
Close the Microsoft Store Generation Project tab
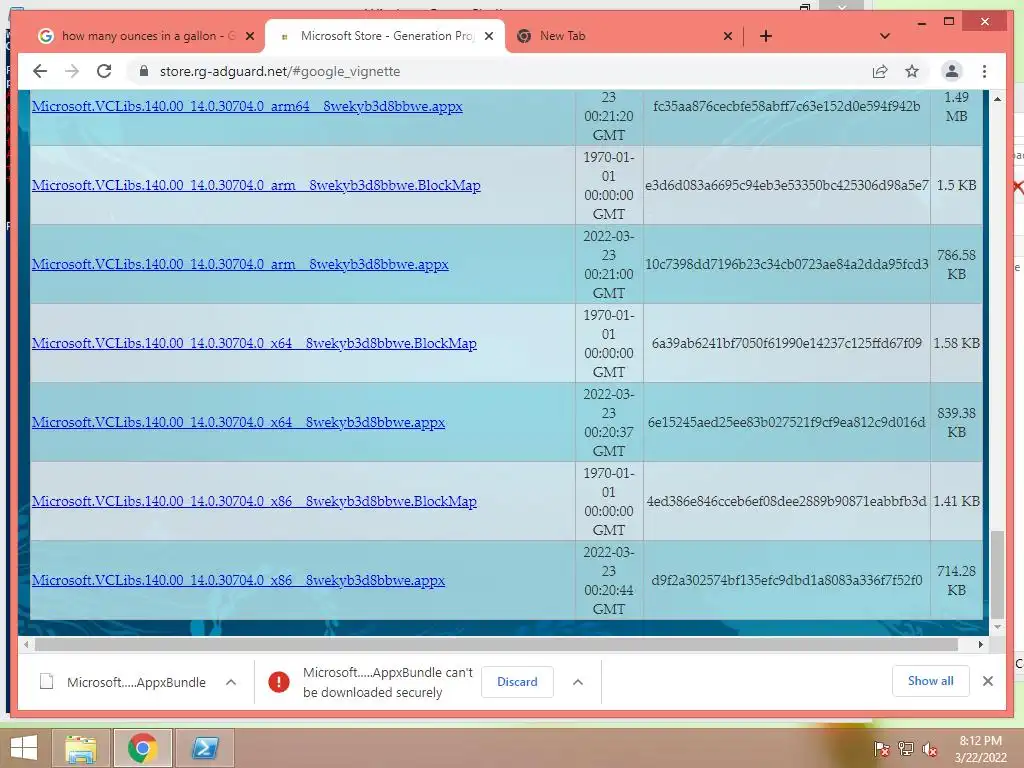(x=488, y=36)
